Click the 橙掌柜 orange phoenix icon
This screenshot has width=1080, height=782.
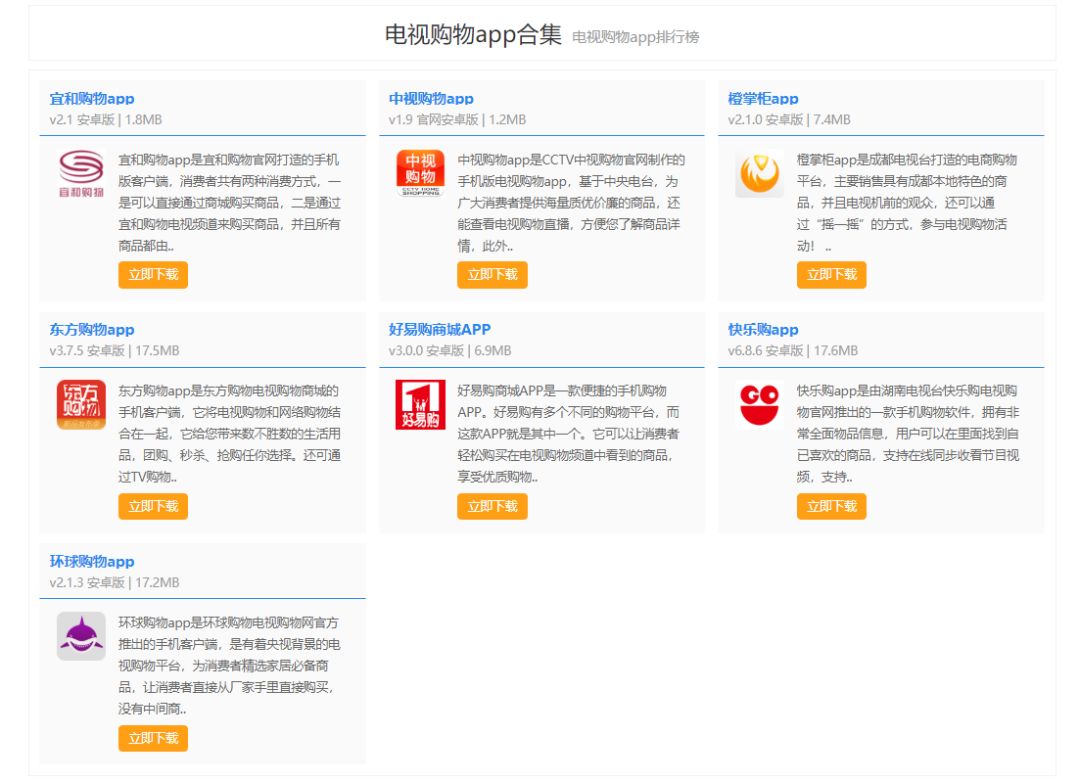click(759, 174)
